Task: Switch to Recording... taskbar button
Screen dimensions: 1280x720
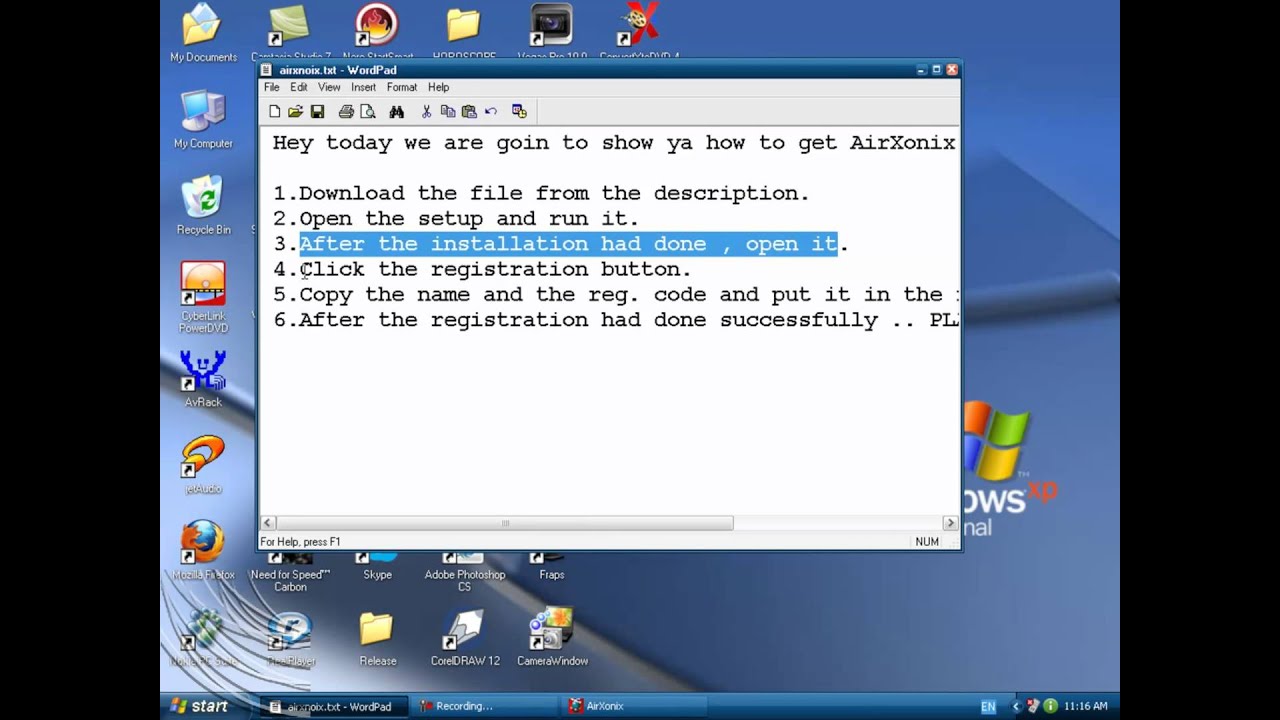Action: tap(484, 706)
